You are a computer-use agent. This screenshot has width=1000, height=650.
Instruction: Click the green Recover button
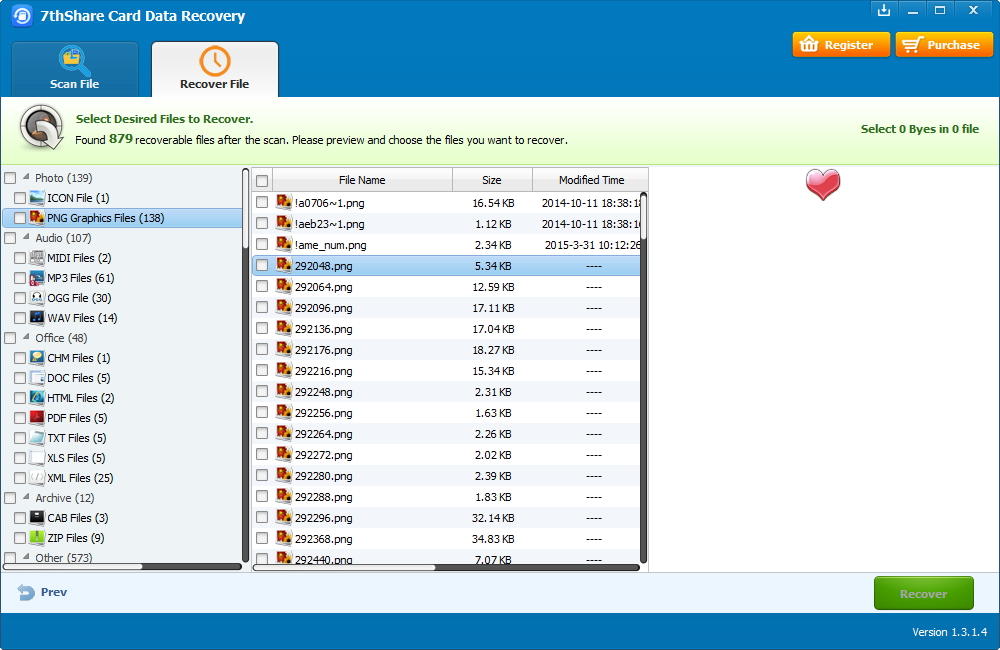point(923,593)
